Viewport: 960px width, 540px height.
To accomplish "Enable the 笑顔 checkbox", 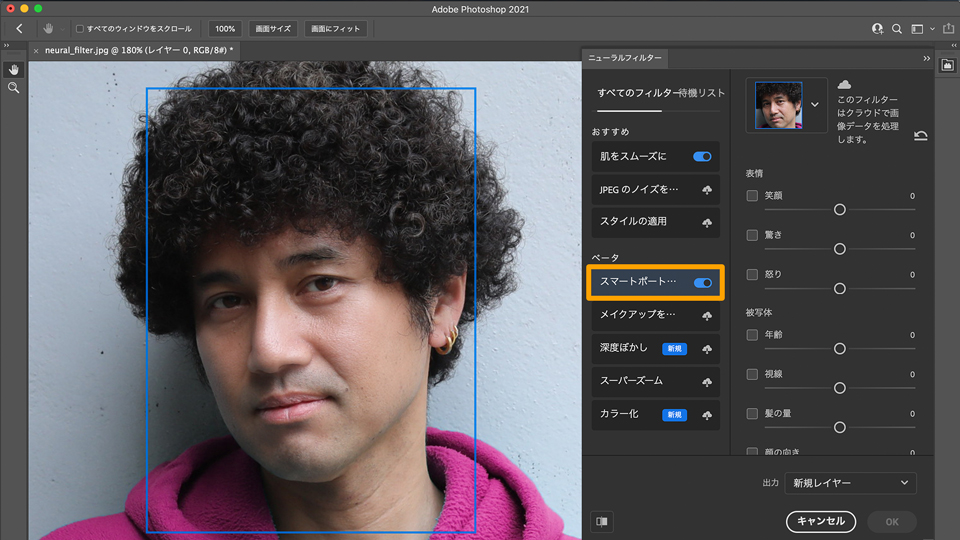I will point(752,196).
